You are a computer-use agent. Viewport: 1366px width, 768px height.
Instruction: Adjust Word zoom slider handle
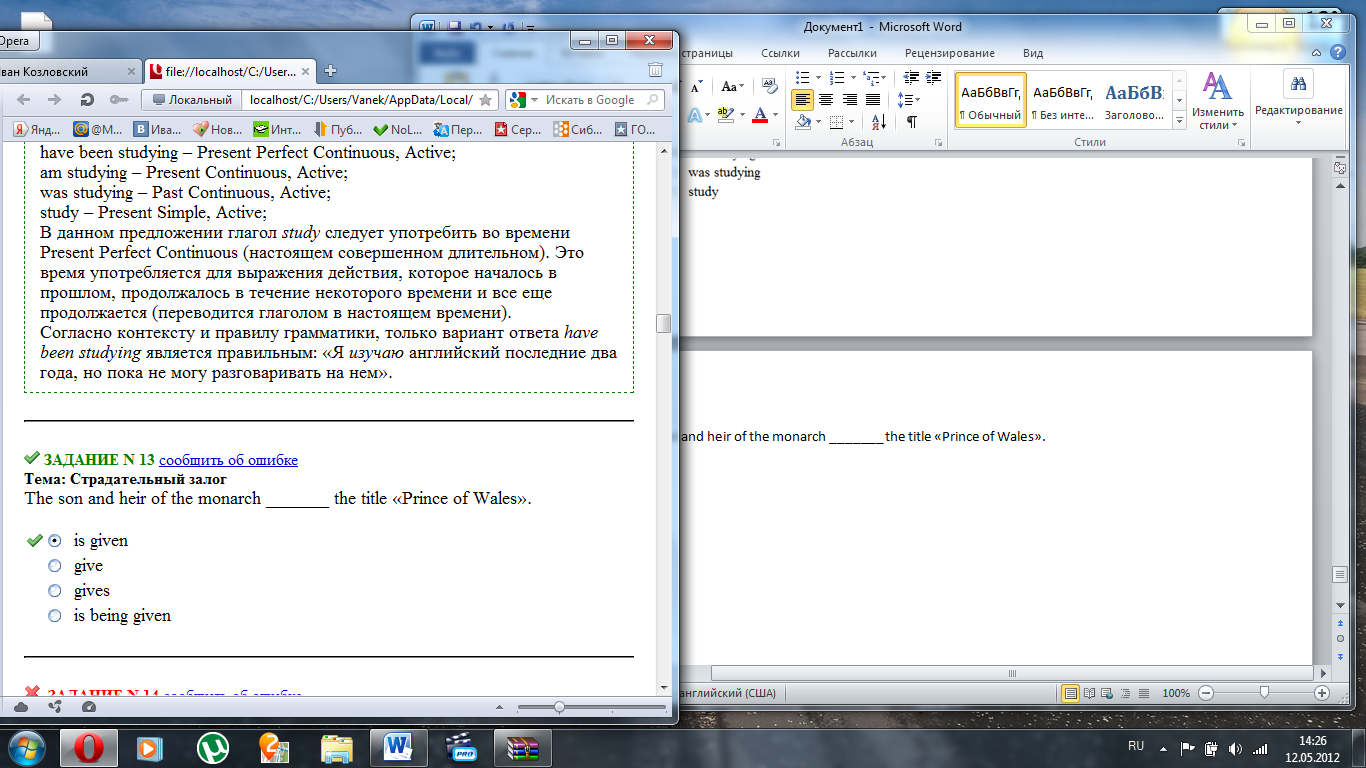pyautogui.click(x=1265, y=692)
